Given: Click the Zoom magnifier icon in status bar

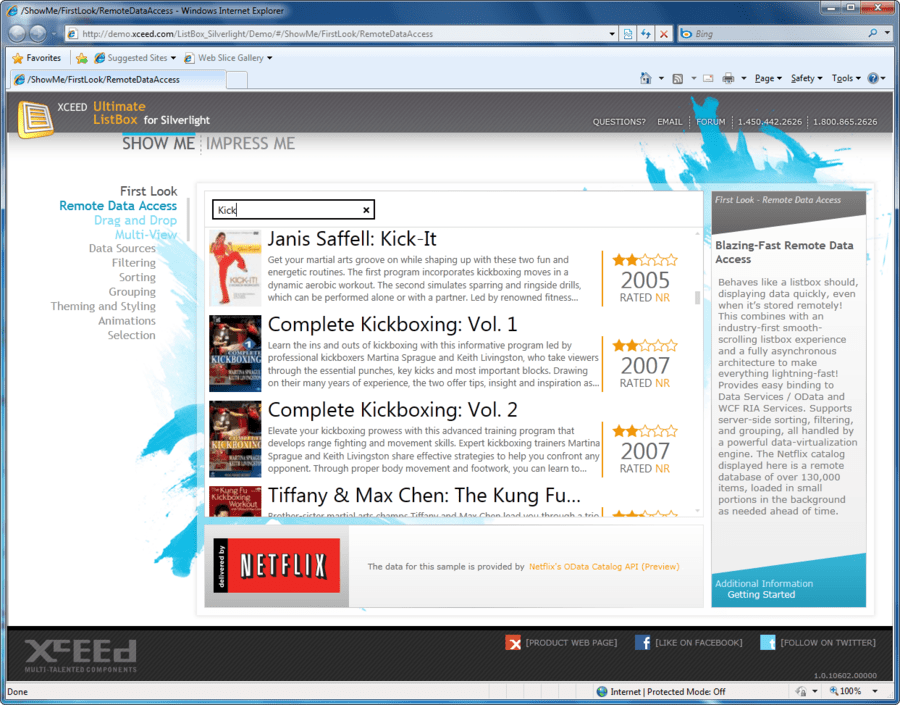Looking at the screenshot, I should [834, 691].
